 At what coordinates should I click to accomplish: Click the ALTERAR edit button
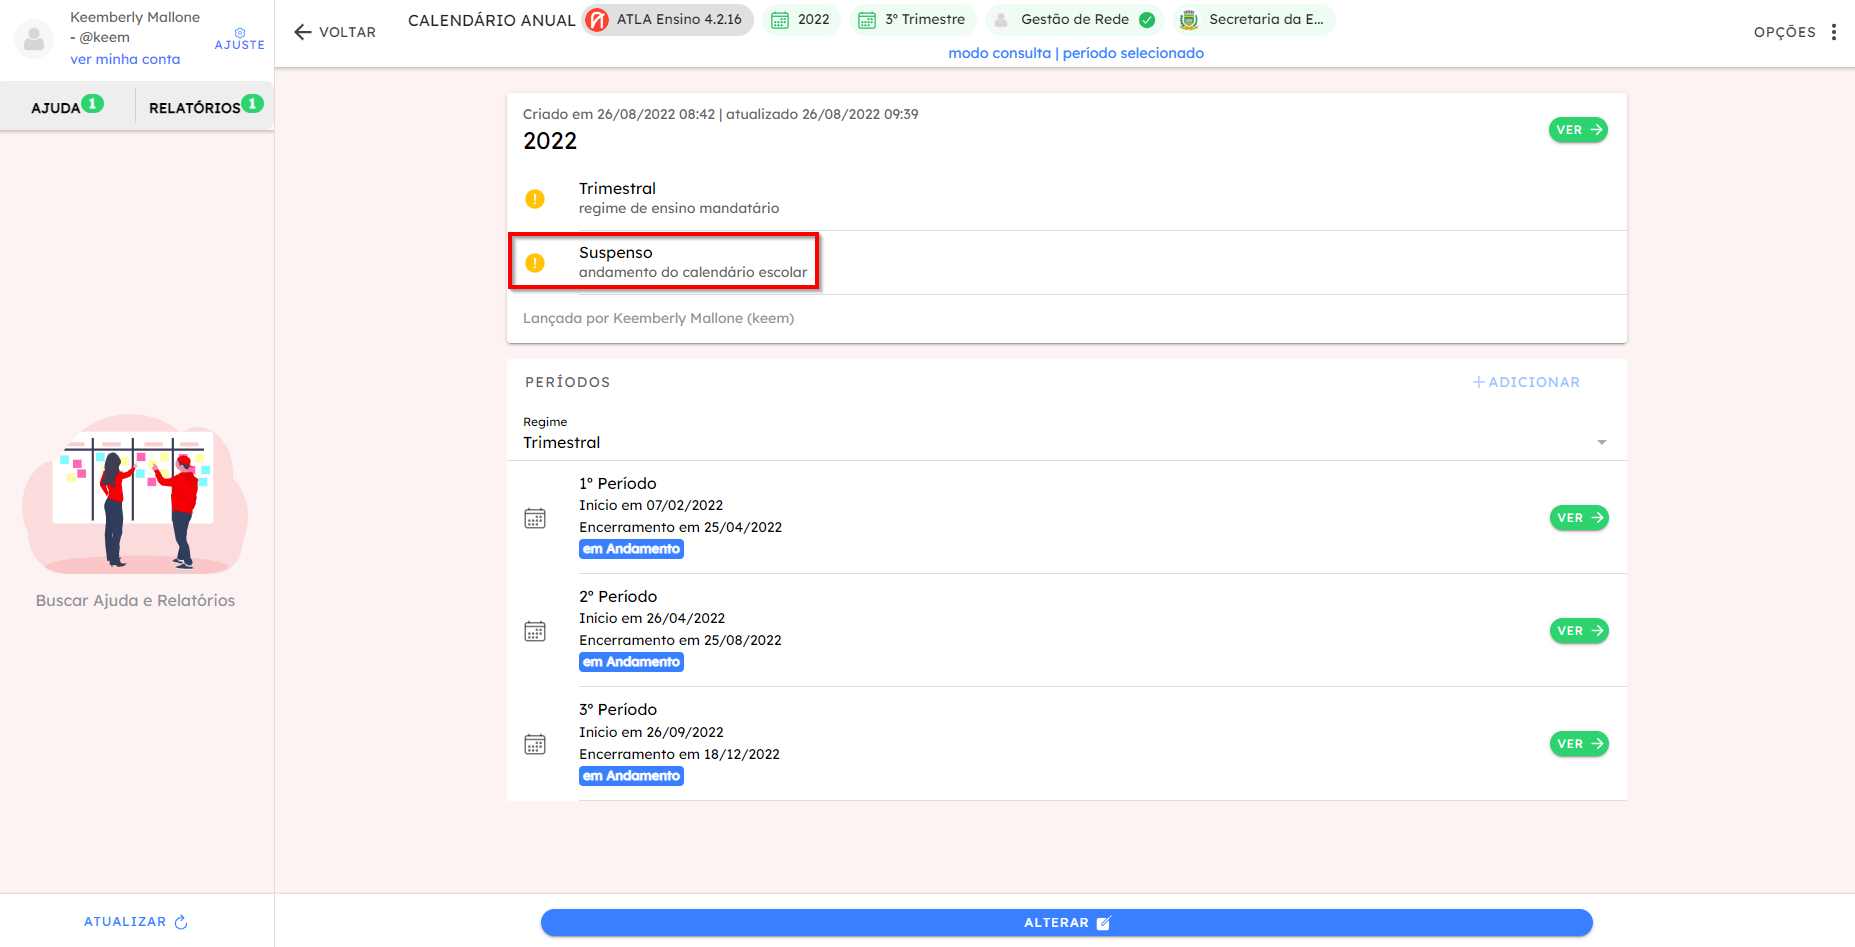tap(1067, 923)
